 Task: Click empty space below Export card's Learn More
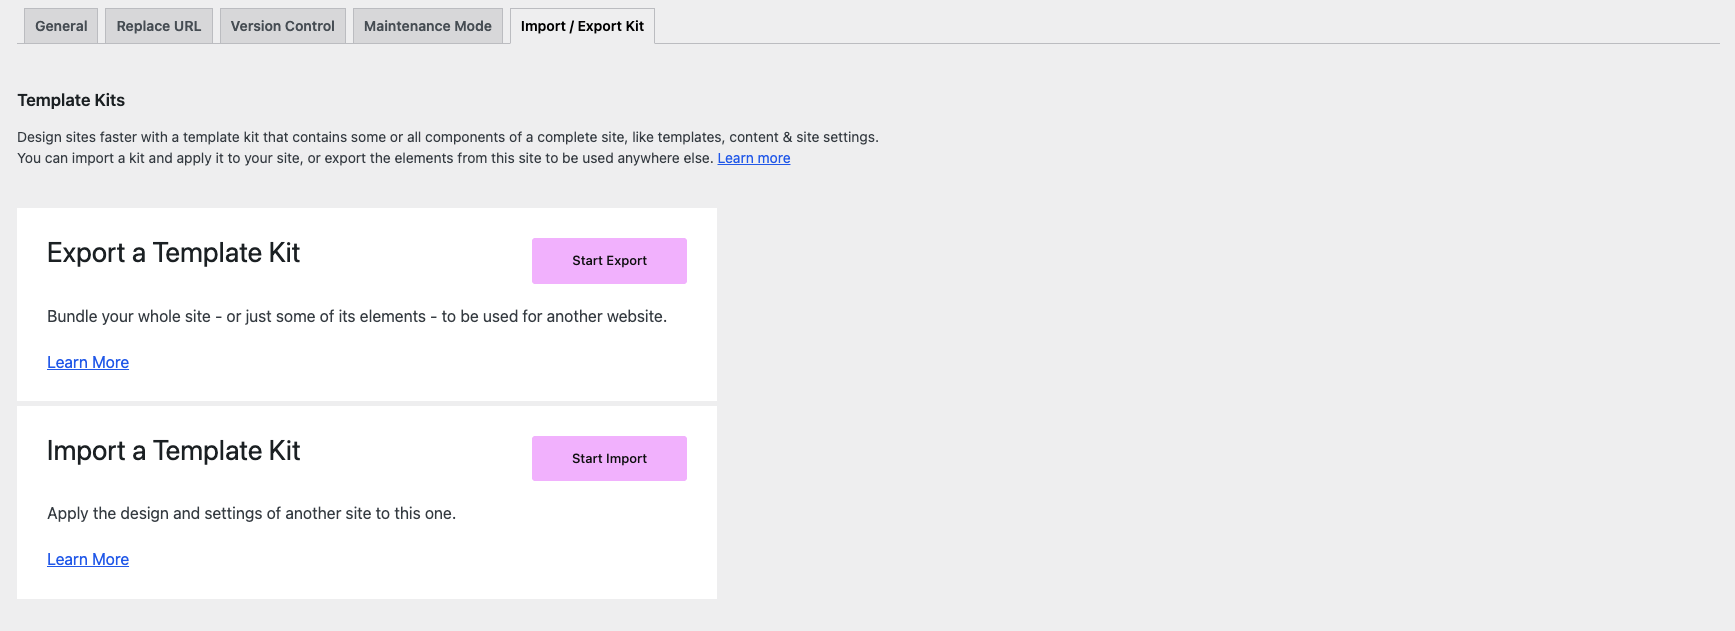366,386
